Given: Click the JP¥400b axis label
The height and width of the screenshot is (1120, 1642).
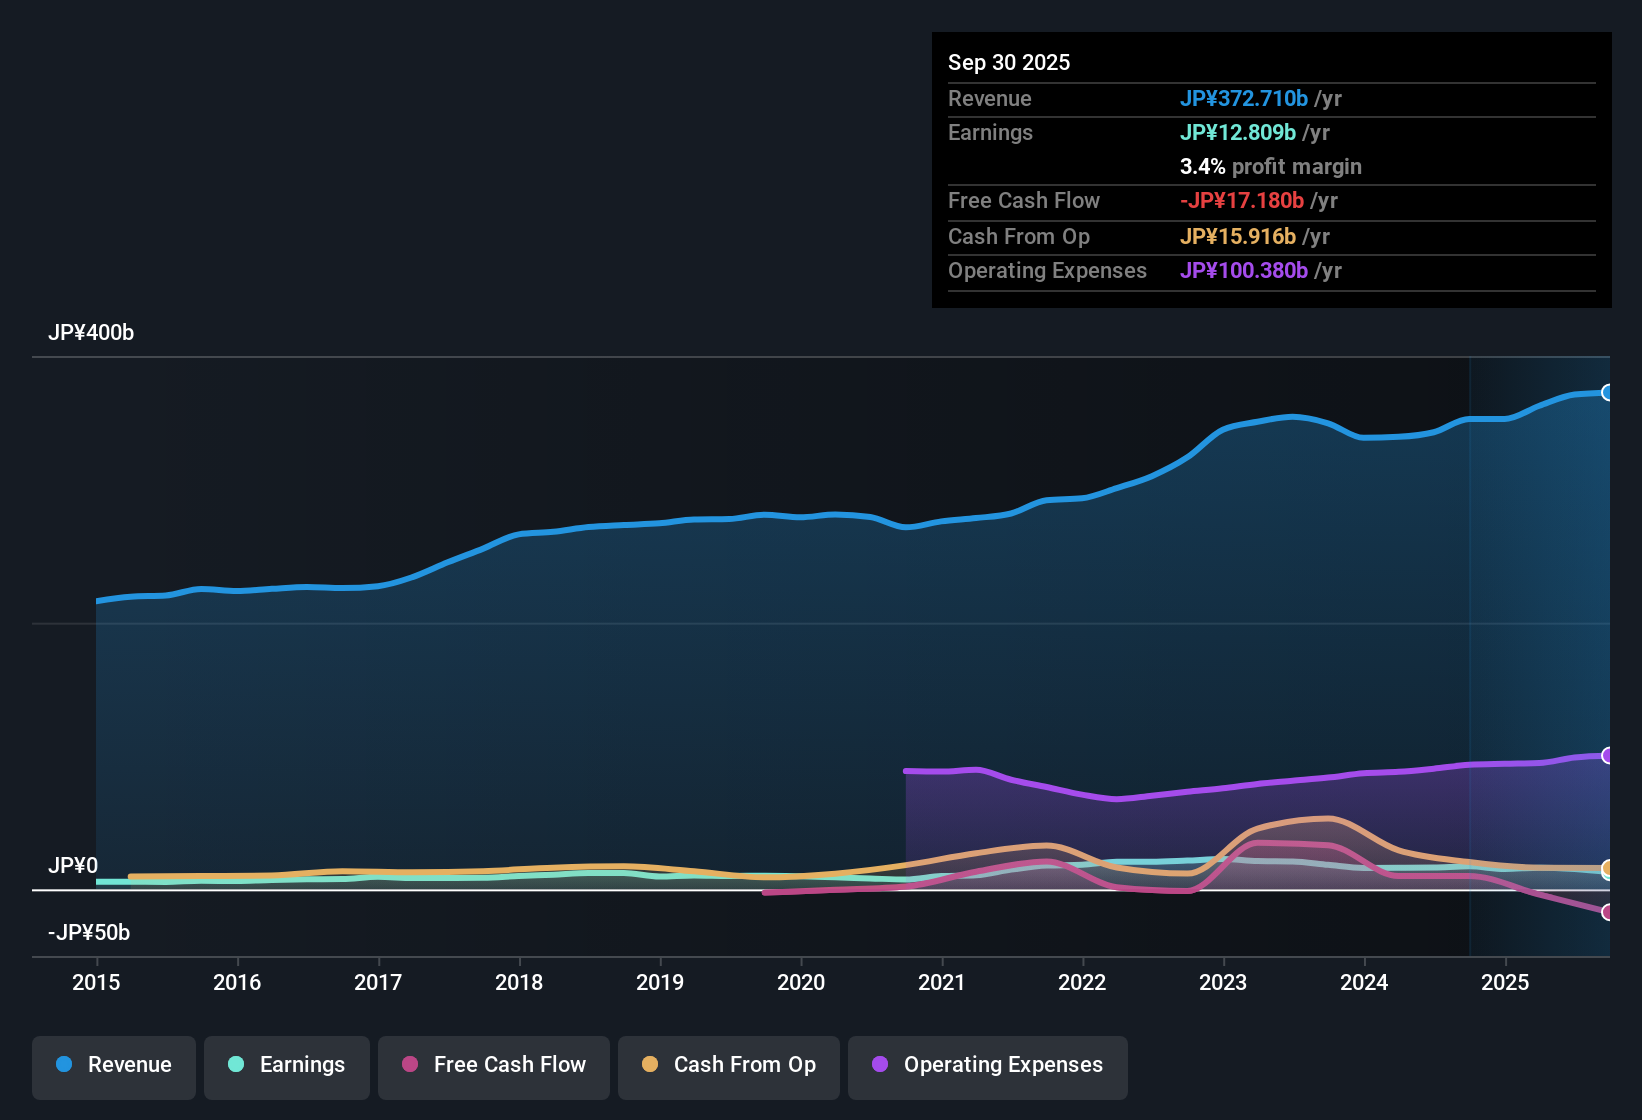Looking at the screenshot, I should click(91, 333).
